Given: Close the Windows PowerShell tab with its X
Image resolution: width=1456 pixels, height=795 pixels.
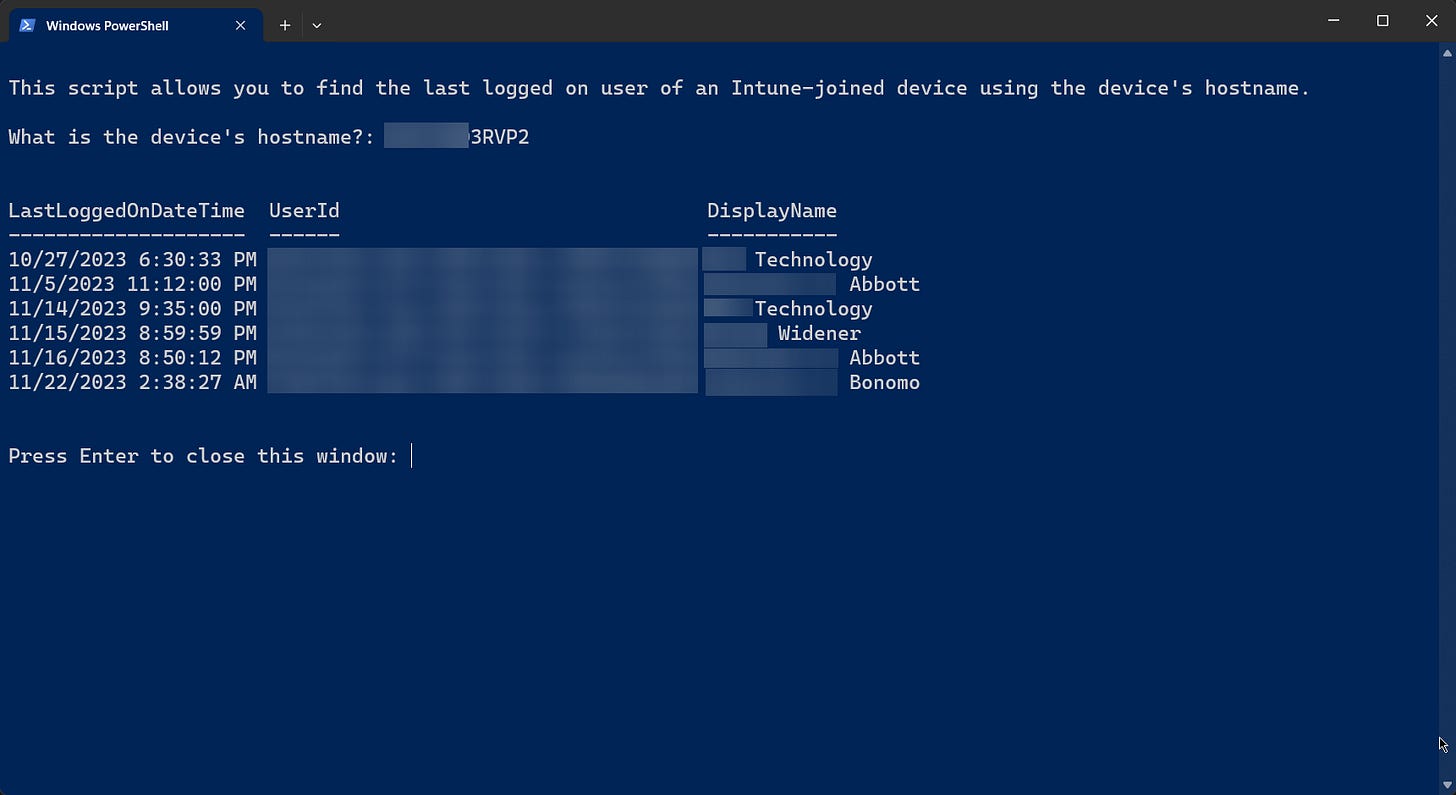Looking at the screenshot, I should (x=240, y=25).
